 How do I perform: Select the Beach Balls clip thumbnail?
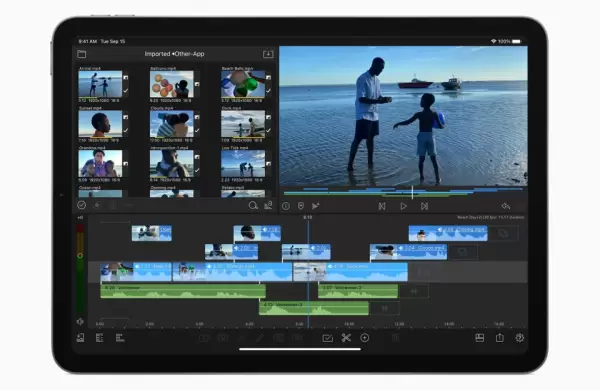tap(243, 84)
